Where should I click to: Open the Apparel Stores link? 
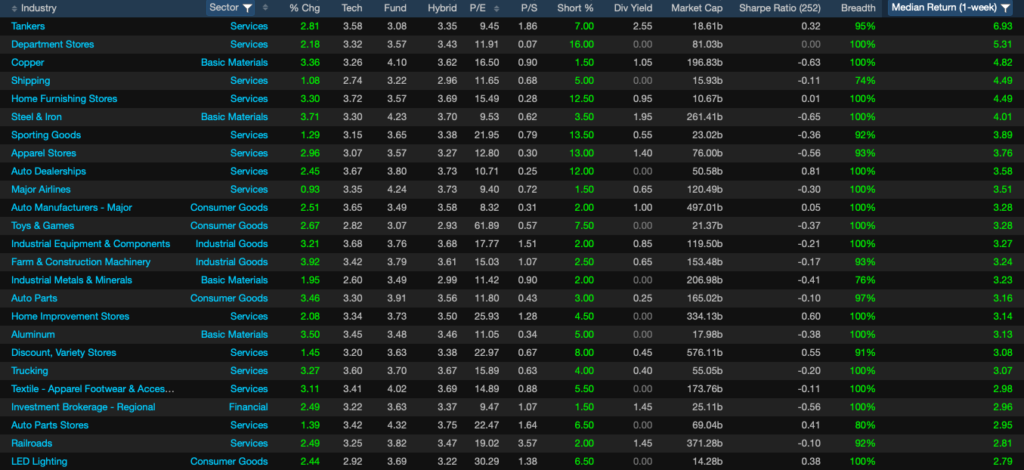(x=44, y=153)
